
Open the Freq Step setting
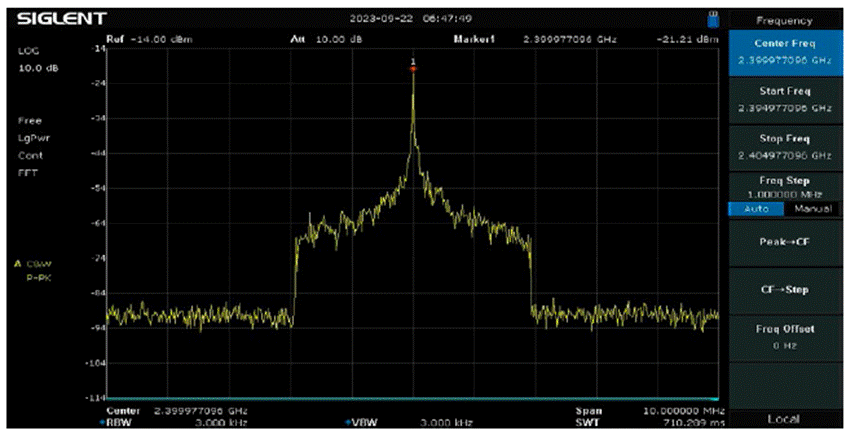(784, 186)
